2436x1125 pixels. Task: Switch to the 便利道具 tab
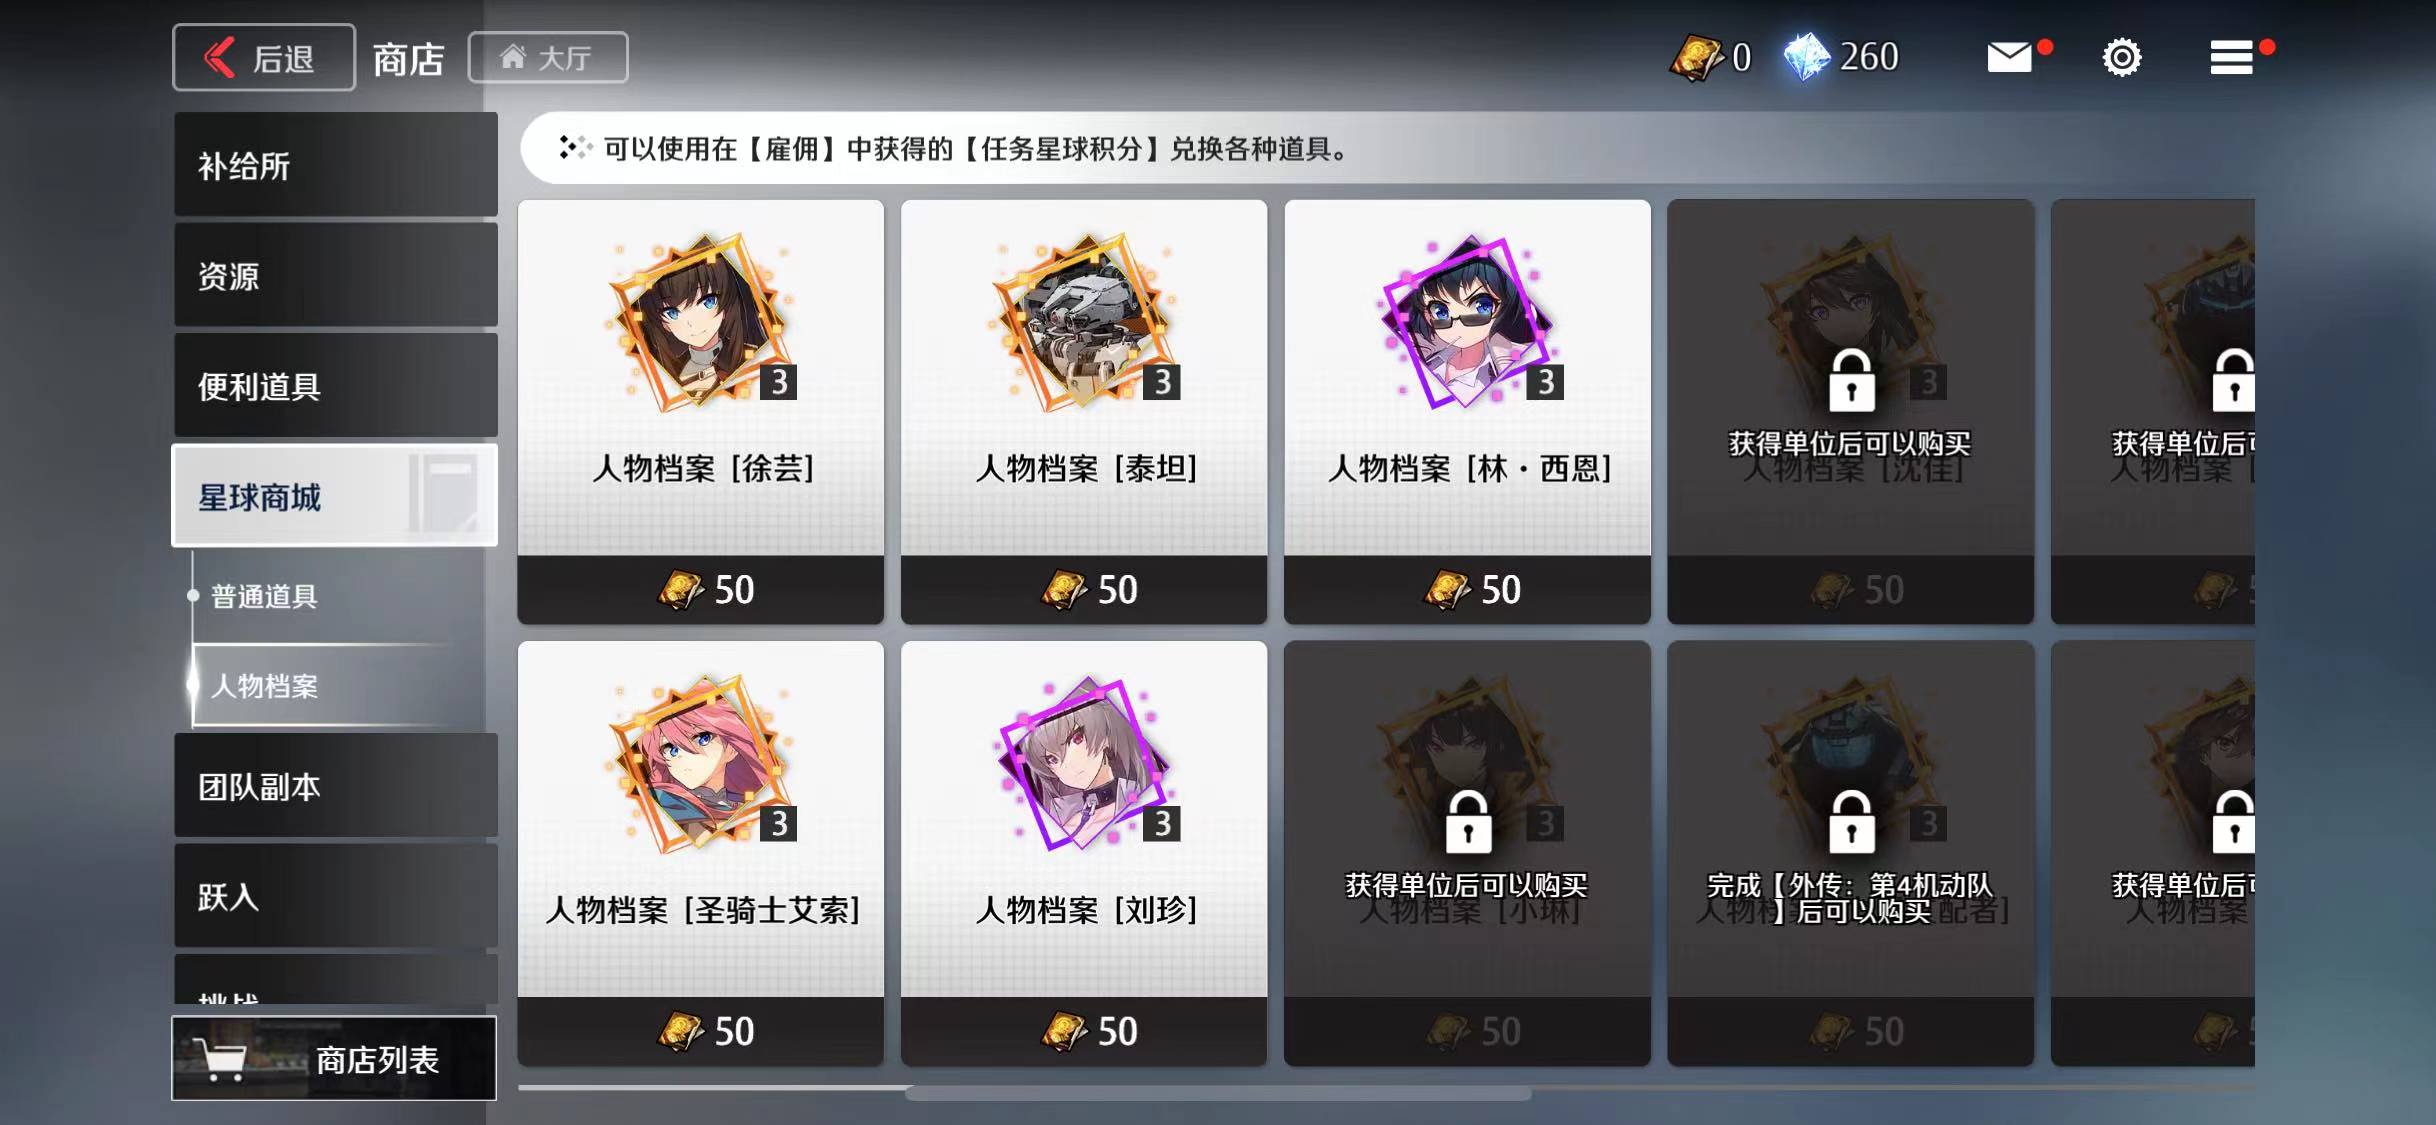pyautogui.click(x=335, y=385)
